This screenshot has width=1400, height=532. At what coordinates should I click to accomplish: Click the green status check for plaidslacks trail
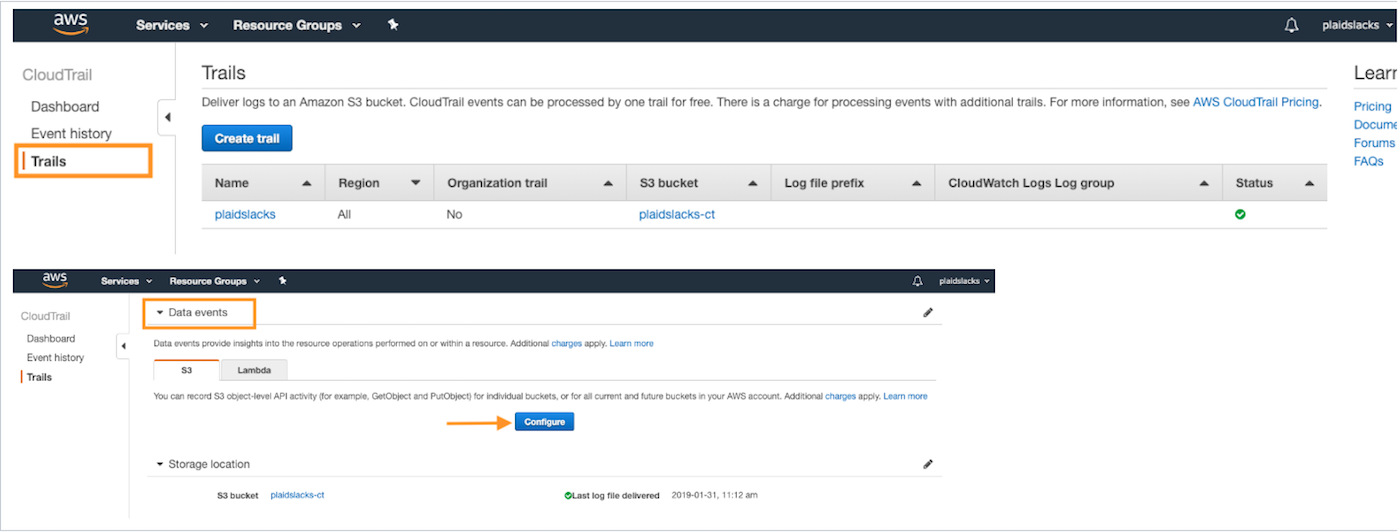click(1240, 214)
